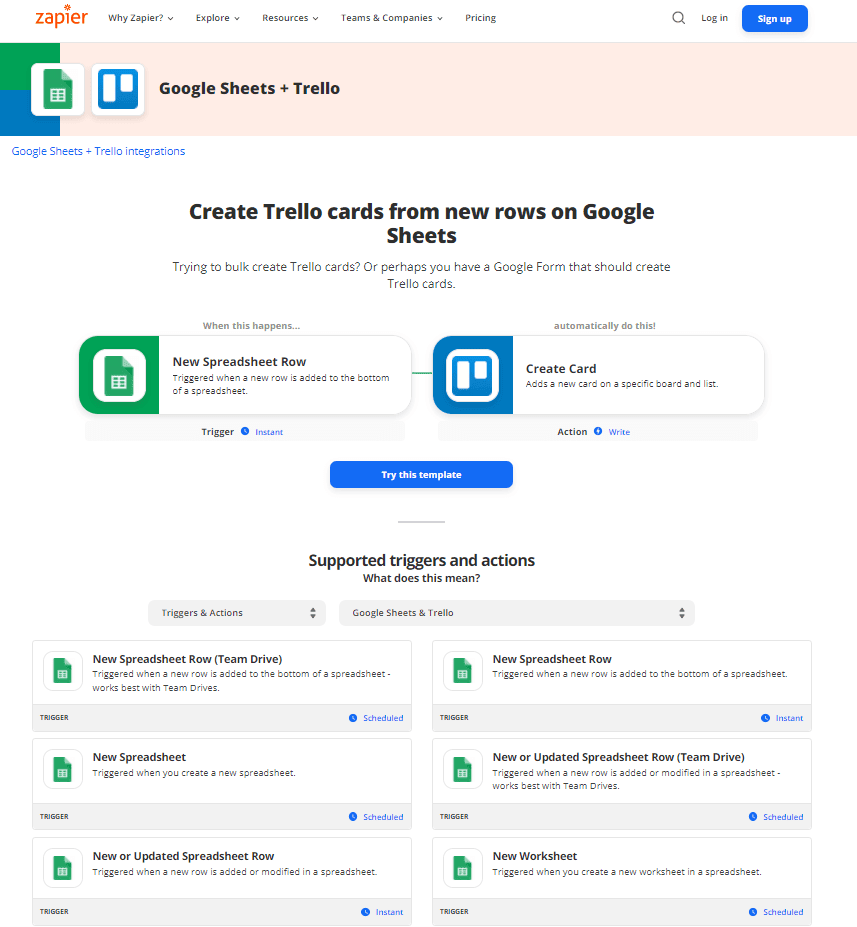Expand the Why Zapier? menu

(x=141, y=18)
